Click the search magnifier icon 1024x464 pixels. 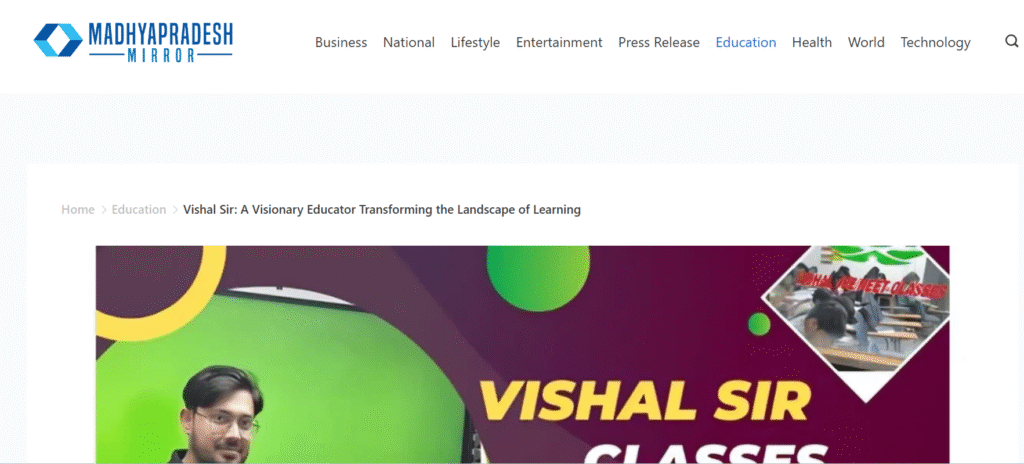click(x=1012, y=41)
